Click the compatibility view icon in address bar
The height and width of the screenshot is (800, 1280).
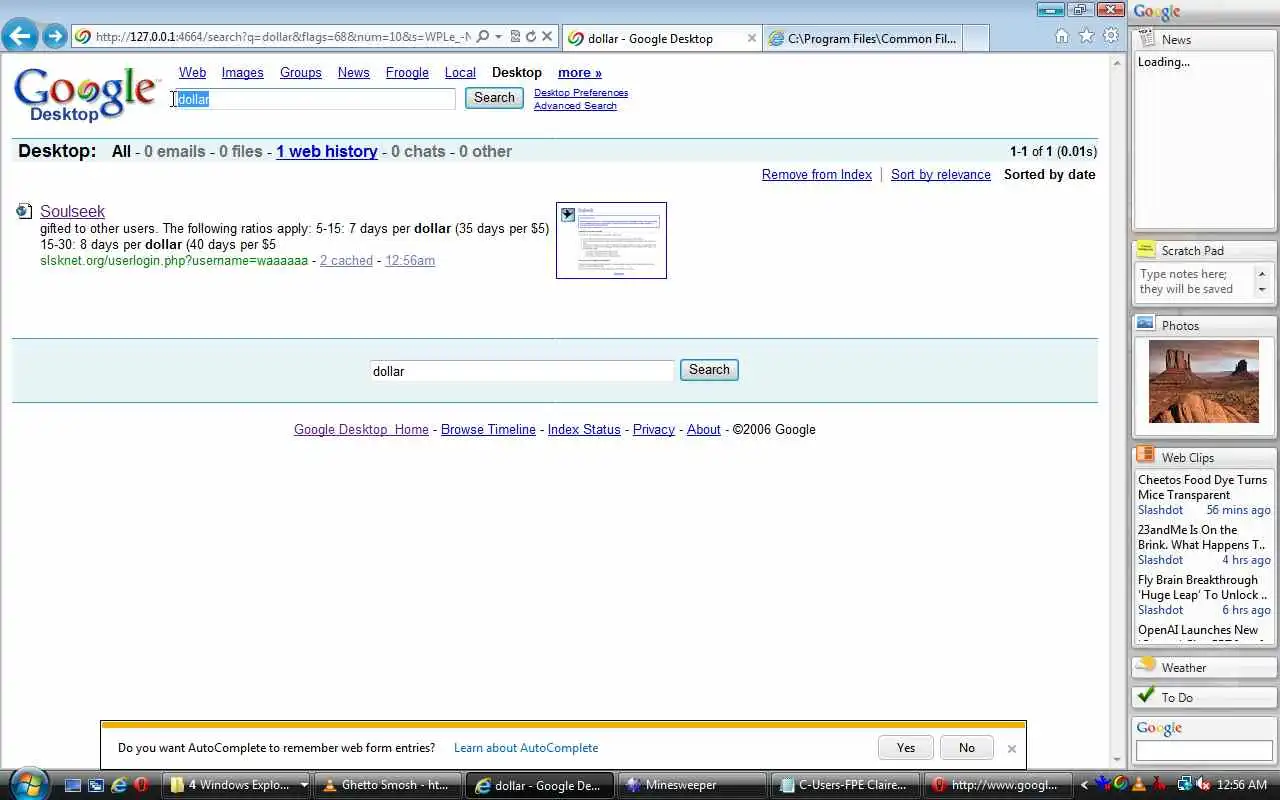coord(515,37)
